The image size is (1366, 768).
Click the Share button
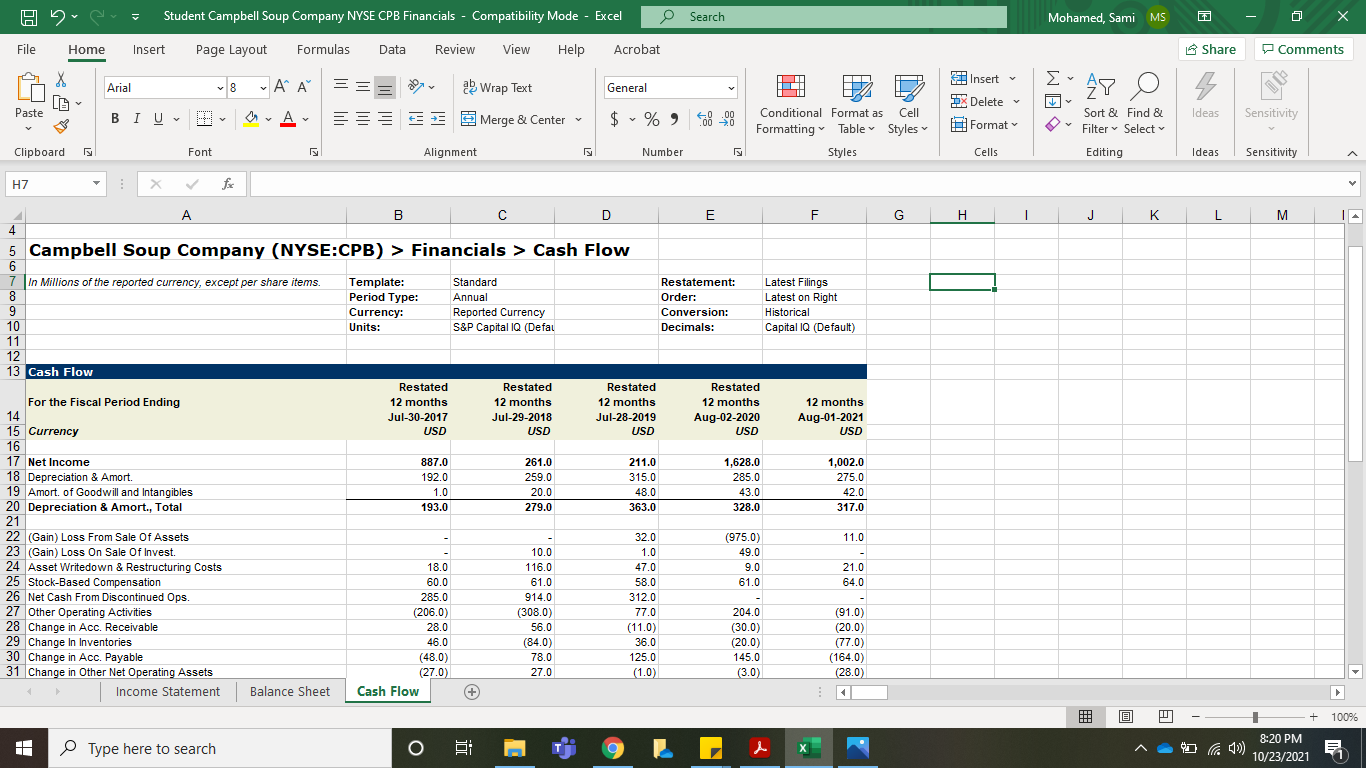click(x=1211, y=48)
